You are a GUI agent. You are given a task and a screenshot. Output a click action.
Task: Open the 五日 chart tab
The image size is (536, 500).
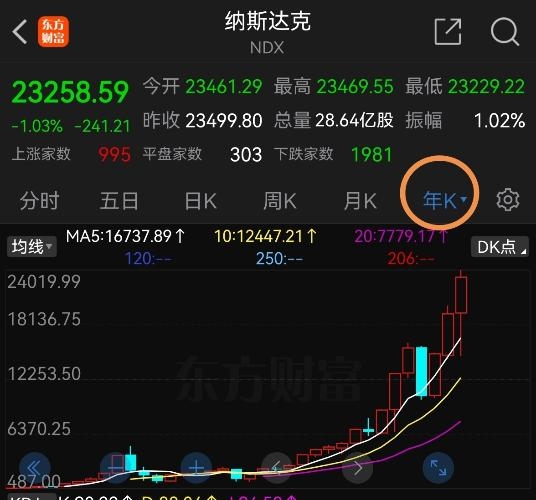[119, 201]
